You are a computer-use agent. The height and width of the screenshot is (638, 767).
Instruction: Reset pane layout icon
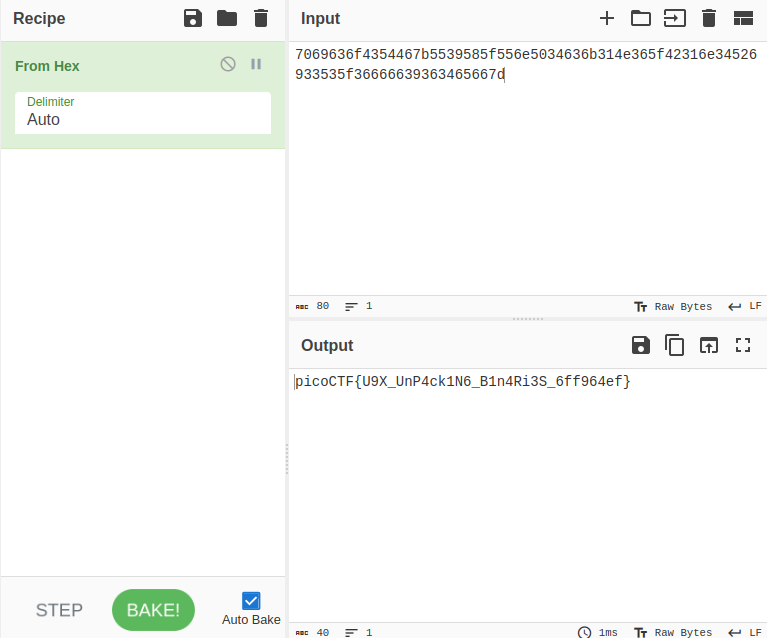click(x=743, y=18)
